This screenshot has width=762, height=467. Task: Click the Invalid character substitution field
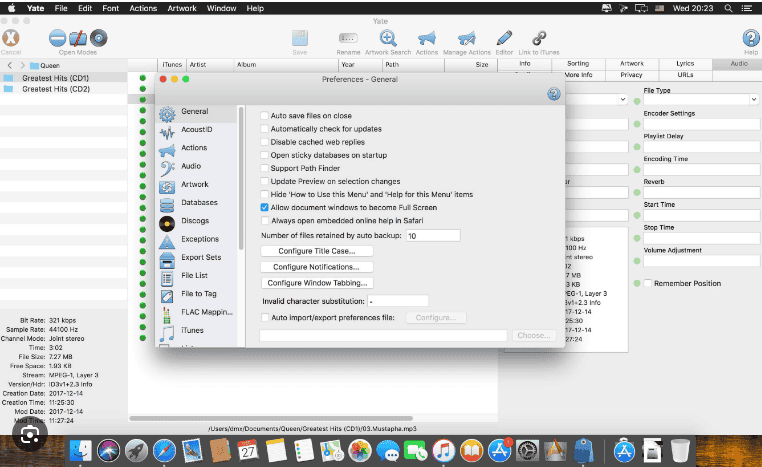pos(398,301)
